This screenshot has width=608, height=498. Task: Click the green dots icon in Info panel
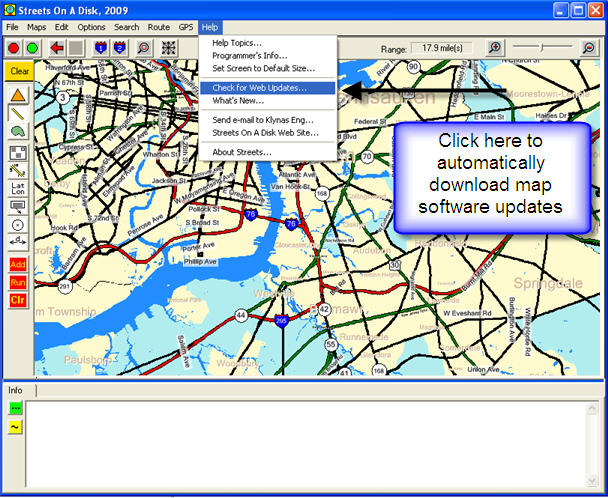(16, 408)
